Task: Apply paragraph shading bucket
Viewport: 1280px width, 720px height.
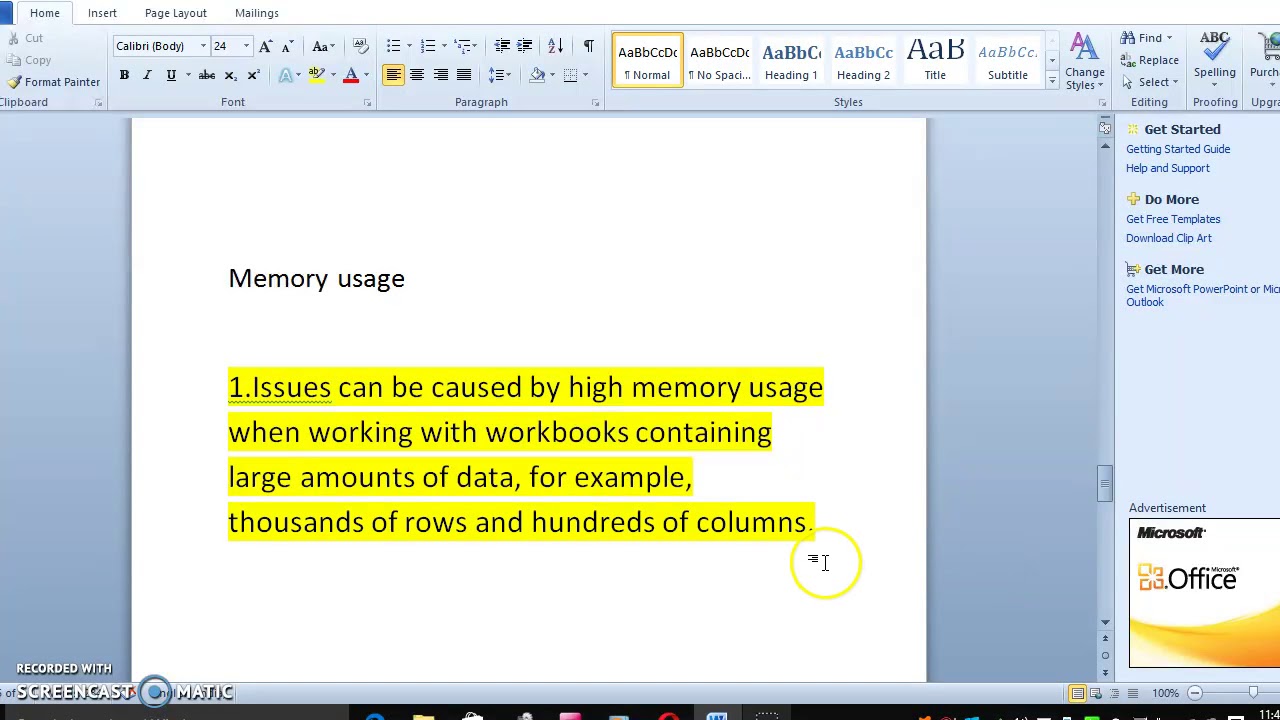Action: 537,75
